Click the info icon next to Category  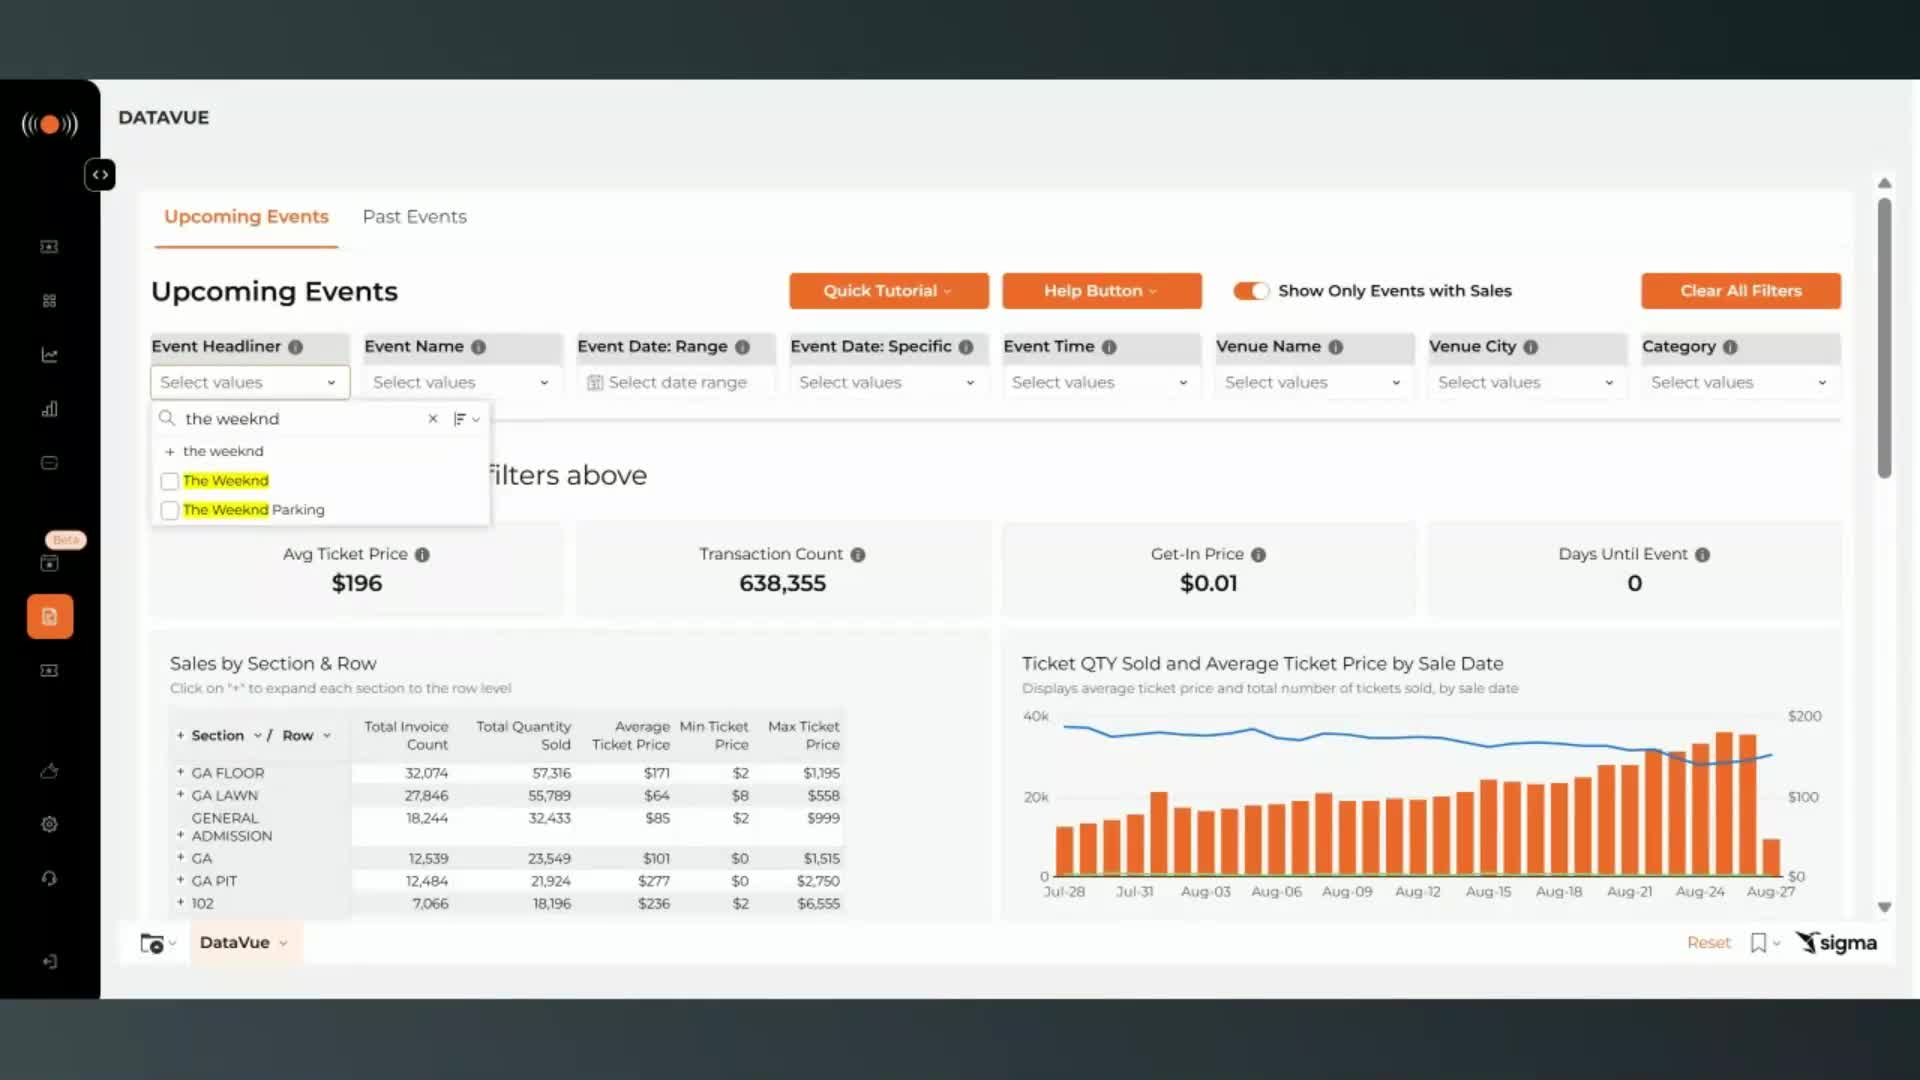1730,347
